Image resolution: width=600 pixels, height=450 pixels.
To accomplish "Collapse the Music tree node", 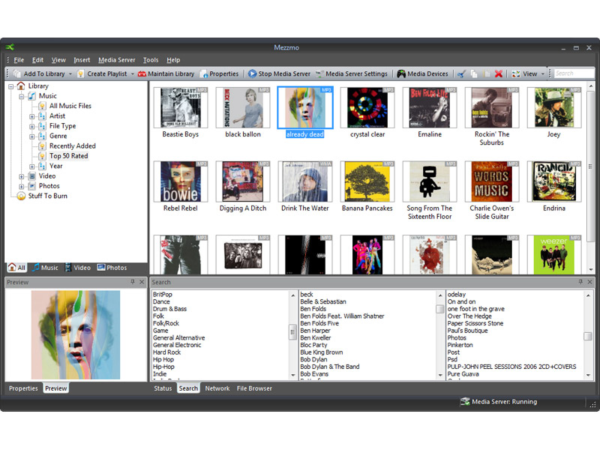I will 22,96.
